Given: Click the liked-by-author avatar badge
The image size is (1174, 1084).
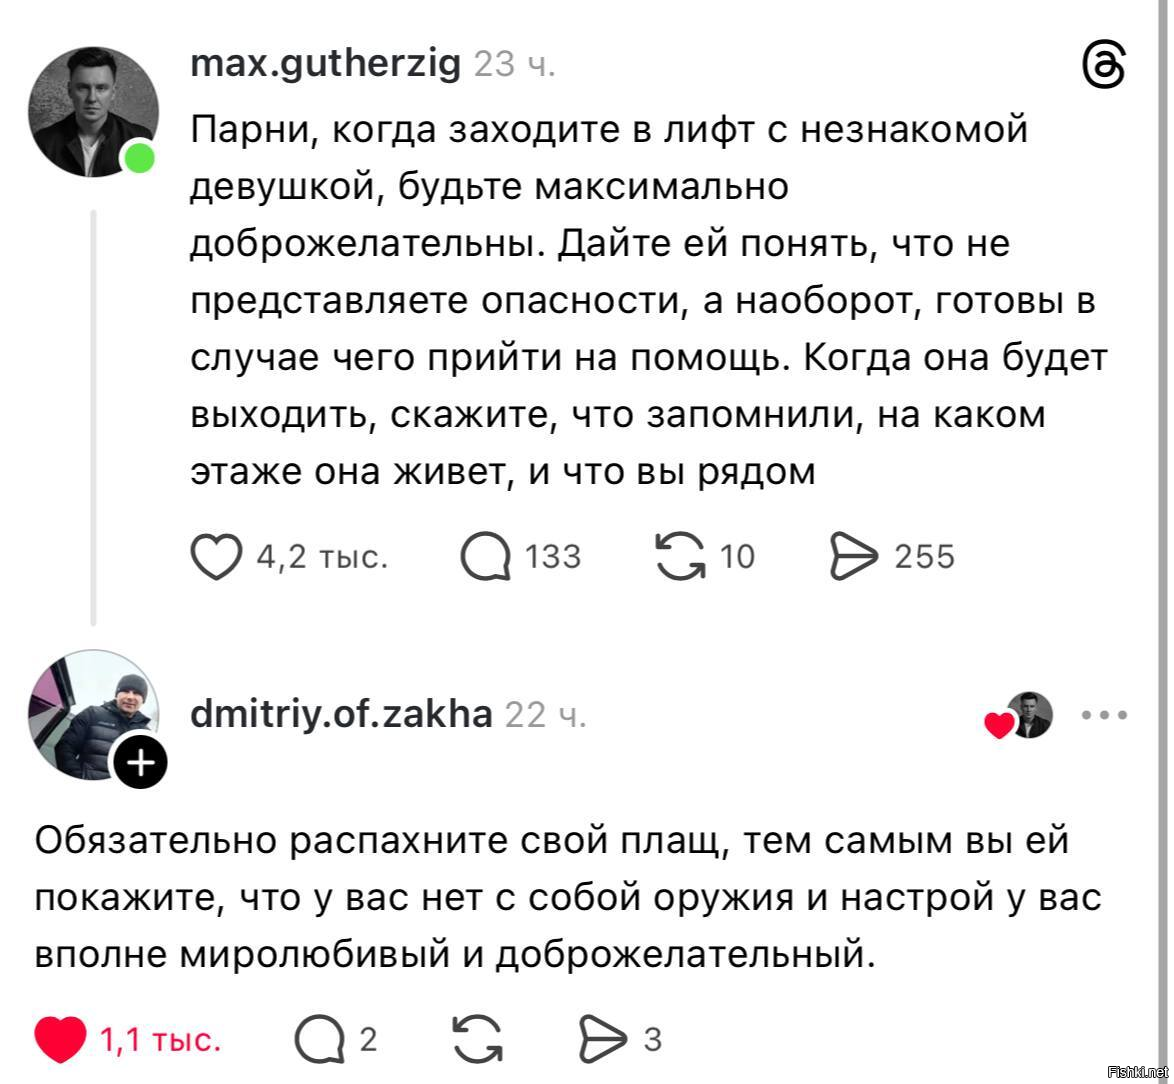Looking at the screenshot, I should pos(1028,715).
